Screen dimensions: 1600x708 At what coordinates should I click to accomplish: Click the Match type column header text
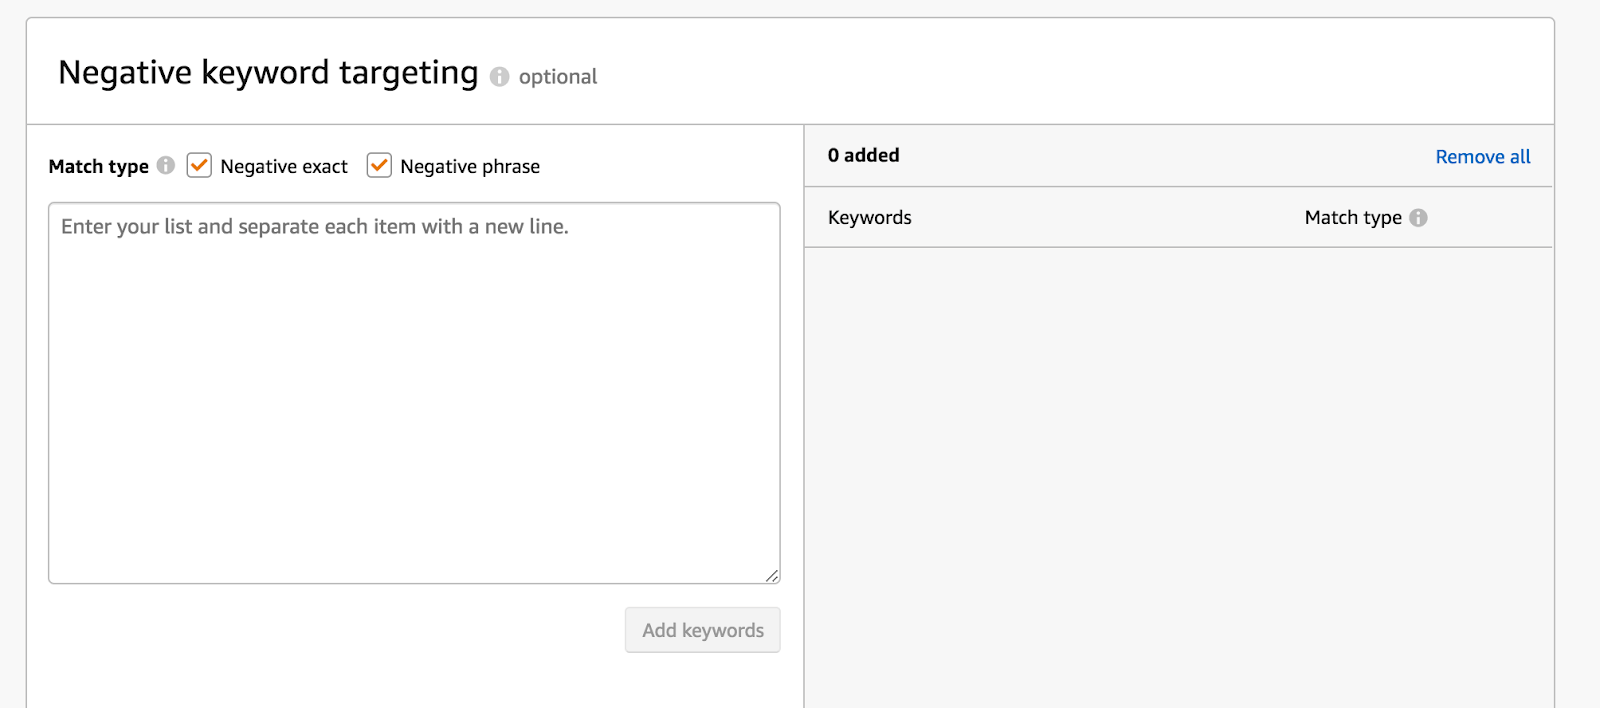coord(1352,218)
